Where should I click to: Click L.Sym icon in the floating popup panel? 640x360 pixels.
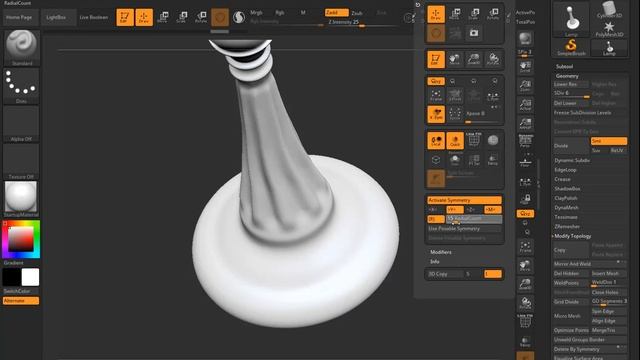493,96
